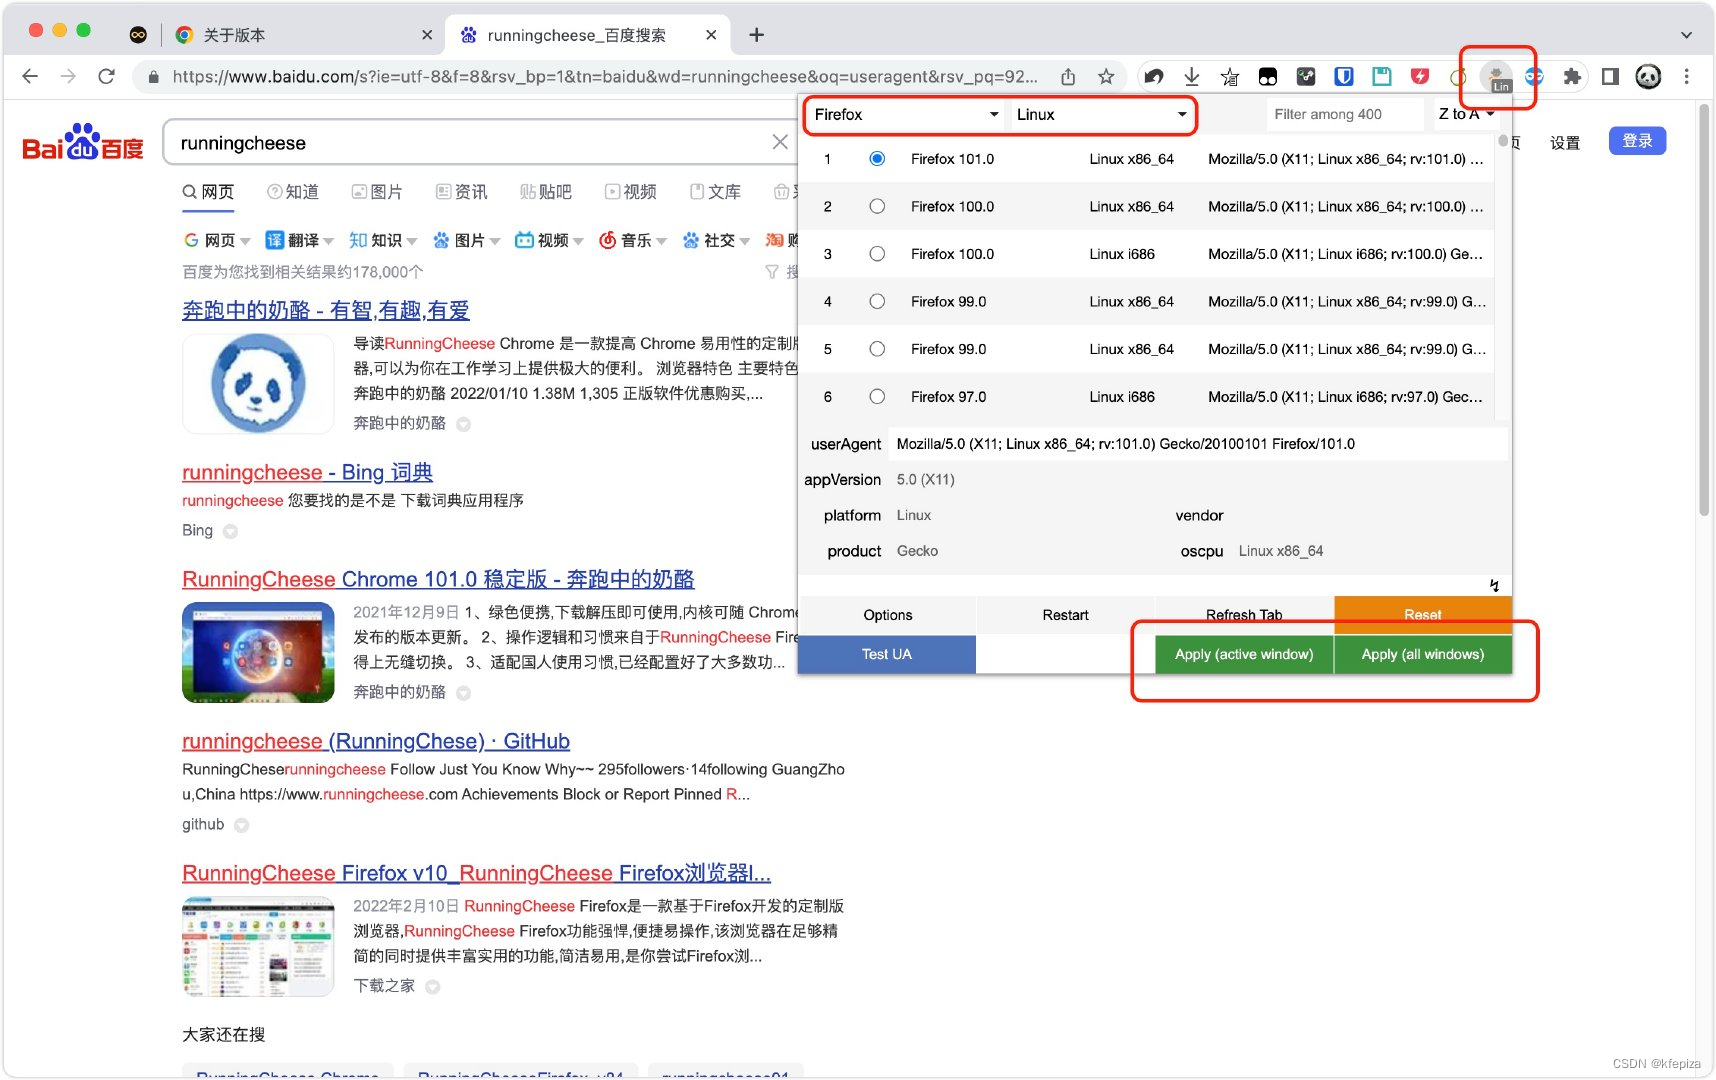The image size is (1716, 1080).
Task: Open the 奔跑中的奶酪 - 有智,有趣,有爱 result link
Action: (326, 311)
